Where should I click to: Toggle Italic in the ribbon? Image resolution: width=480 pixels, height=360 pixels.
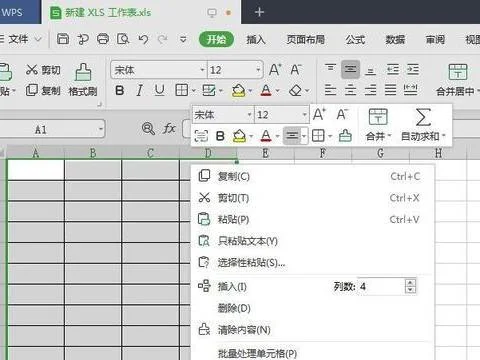click(x=139, y=90)
